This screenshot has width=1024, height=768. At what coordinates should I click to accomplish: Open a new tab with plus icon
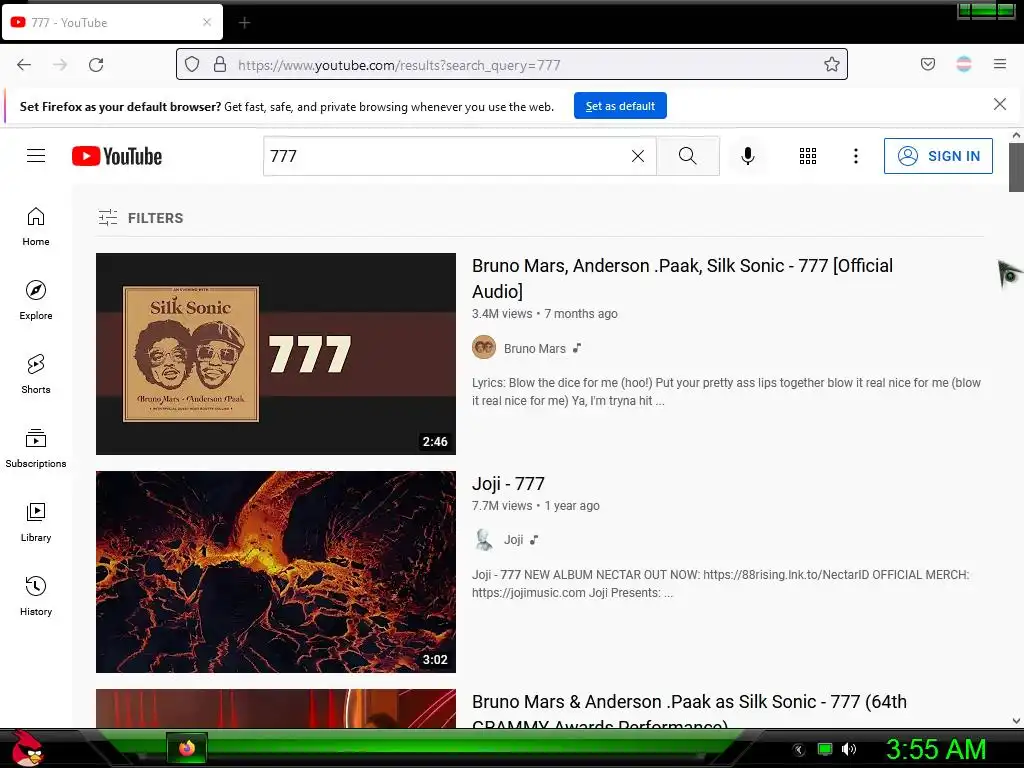click(244, 23)
